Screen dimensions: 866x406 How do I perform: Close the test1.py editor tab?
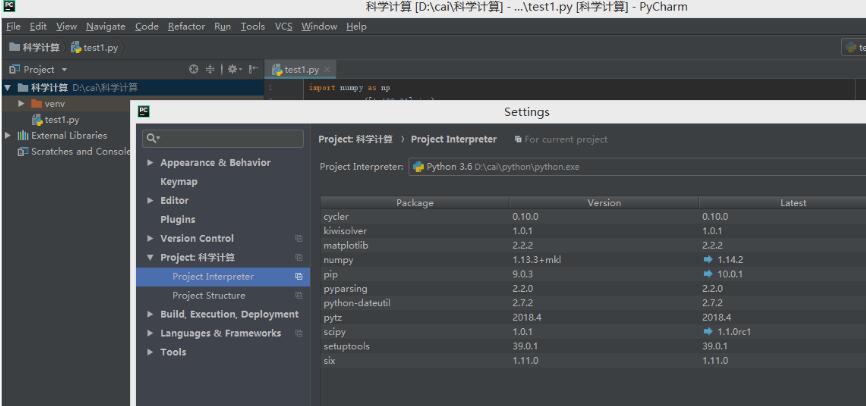(x=327, y=70)
